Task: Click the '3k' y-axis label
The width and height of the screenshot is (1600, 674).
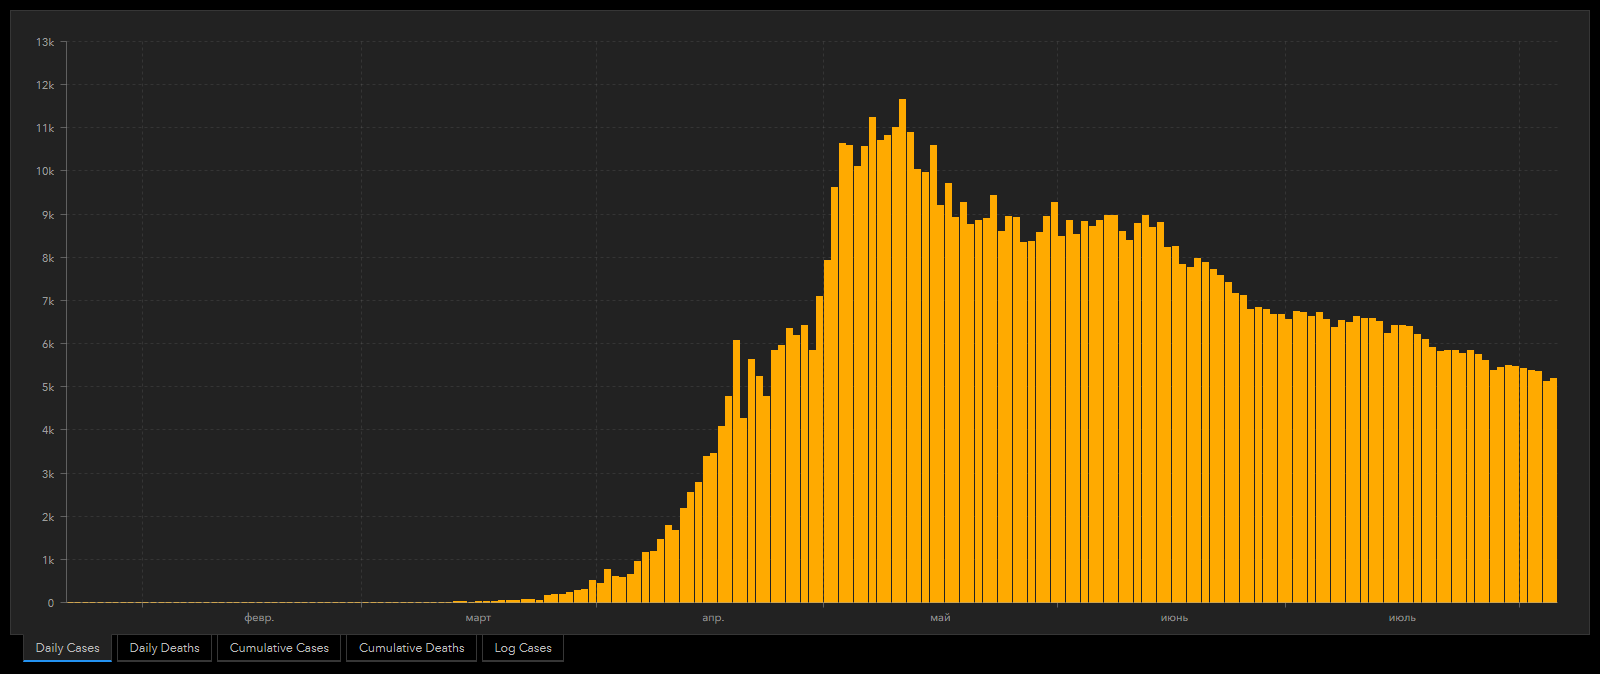Action: tap(48, 474)
